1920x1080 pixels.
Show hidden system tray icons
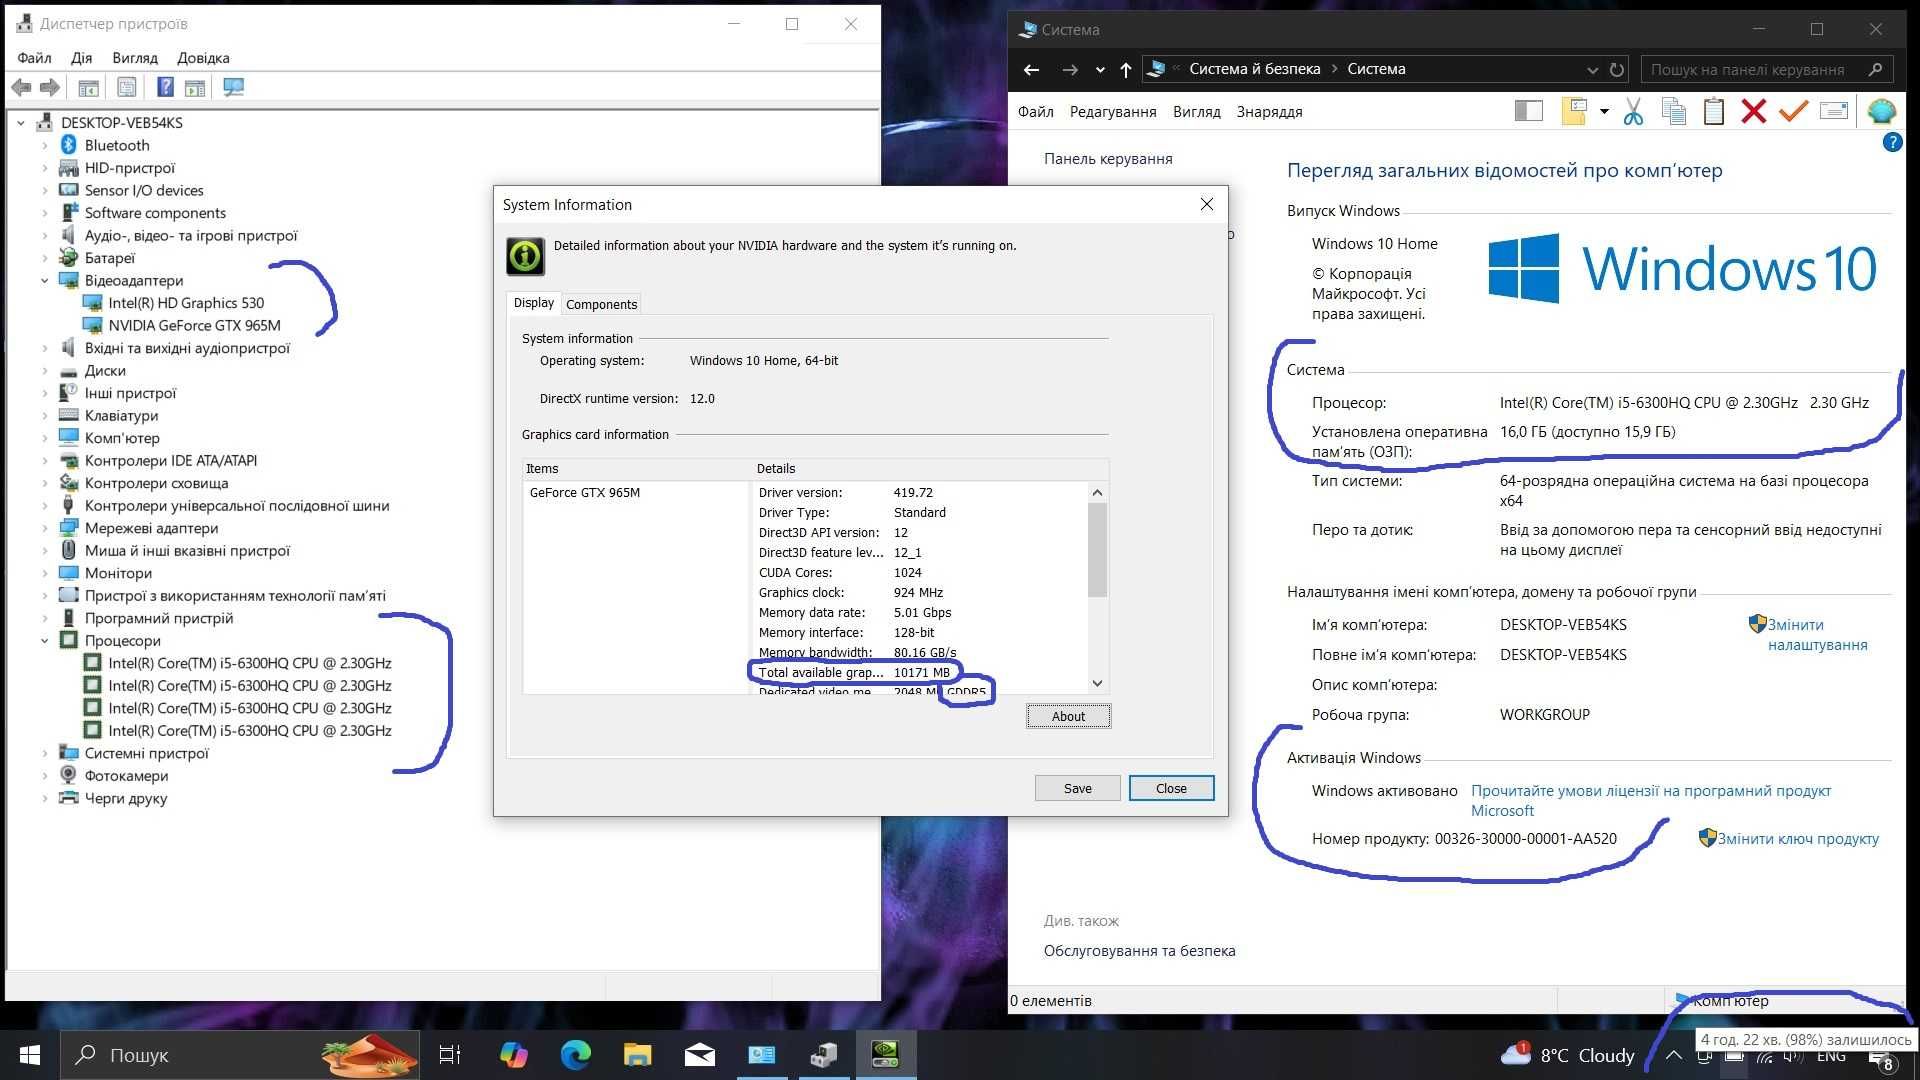tap(1673, 1055)
